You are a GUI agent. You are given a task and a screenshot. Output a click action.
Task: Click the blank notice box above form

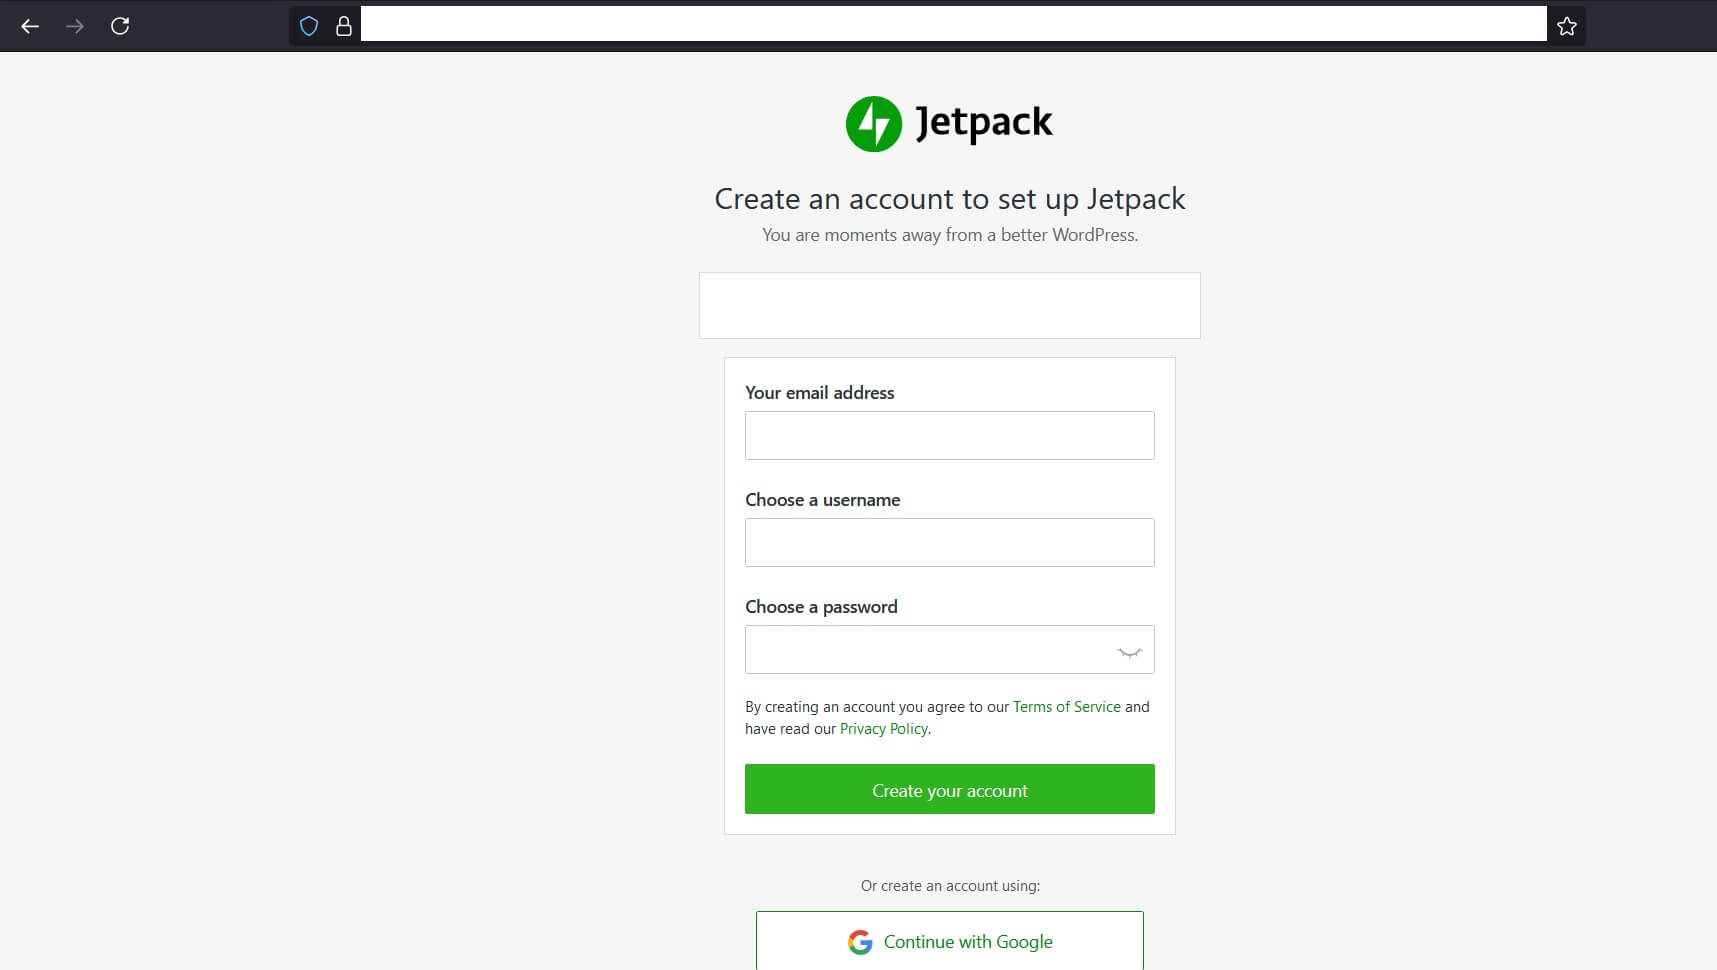950,305
